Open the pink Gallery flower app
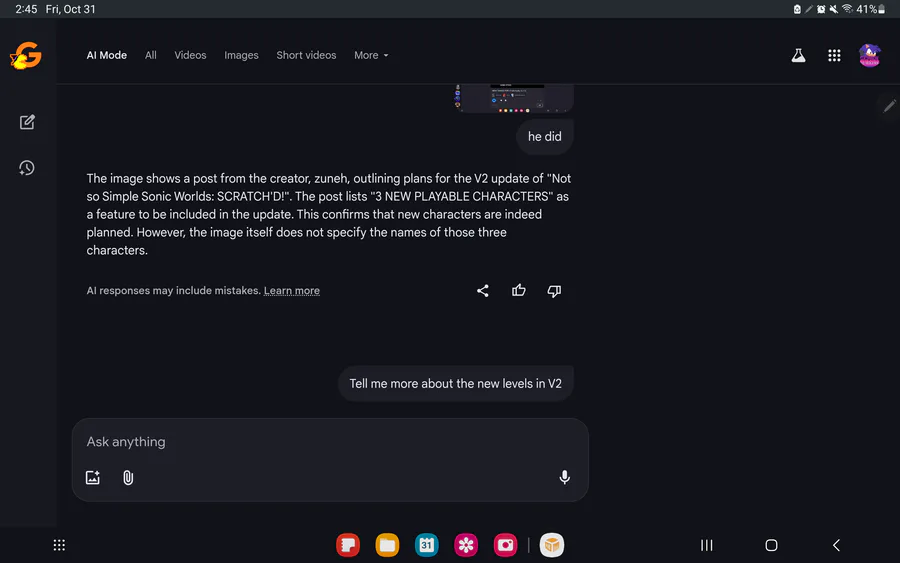Image resolution: width=900 pixels, height=563 pixels. [466, 545]
